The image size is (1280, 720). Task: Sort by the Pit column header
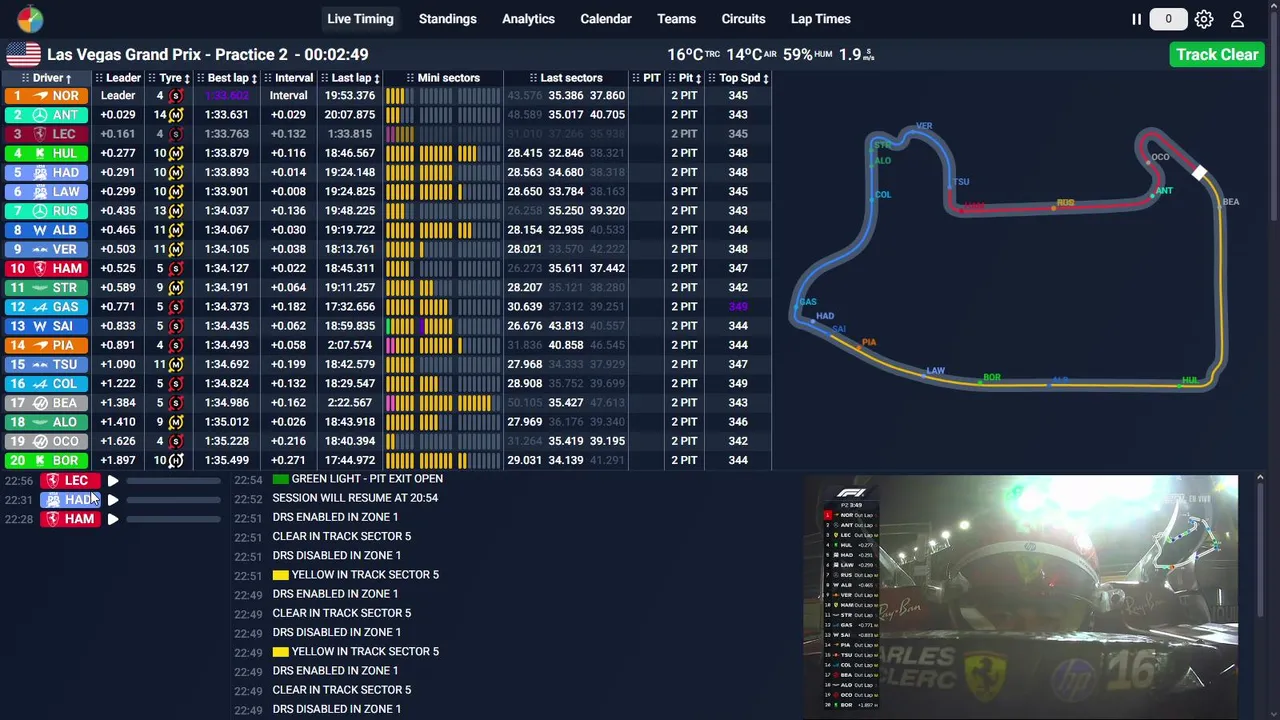[x=686, y=78]
